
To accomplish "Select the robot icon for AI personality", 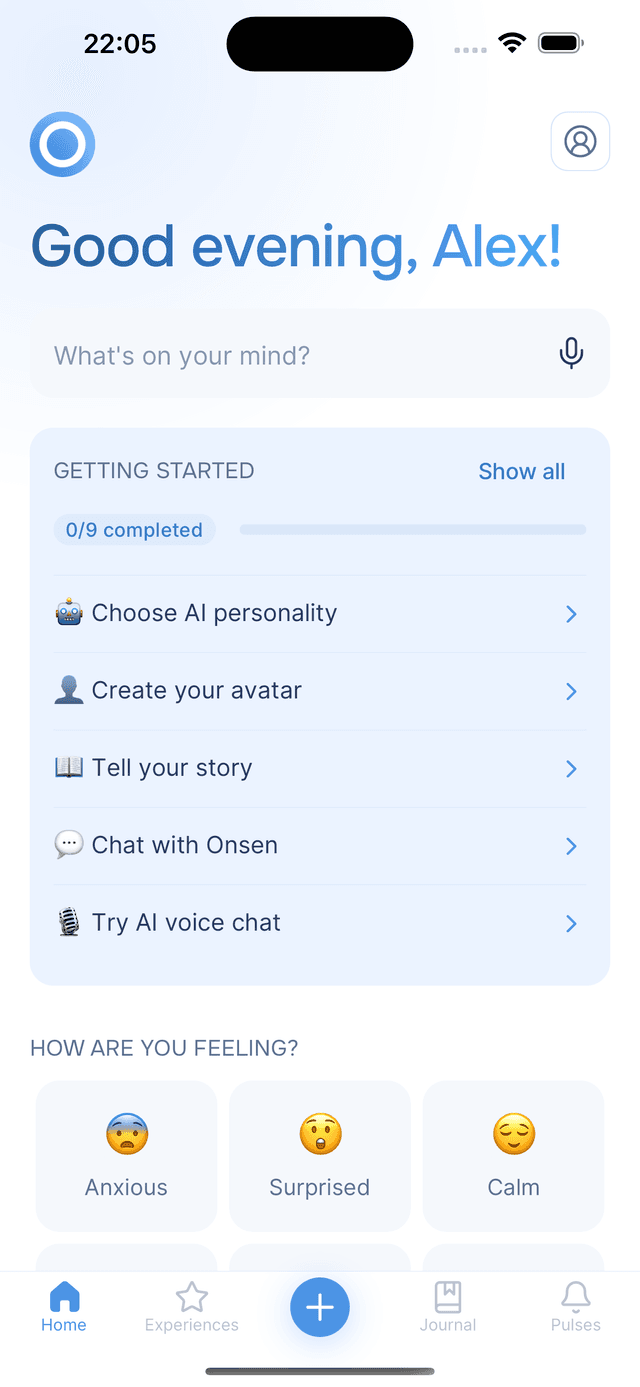I will [68, 612].
